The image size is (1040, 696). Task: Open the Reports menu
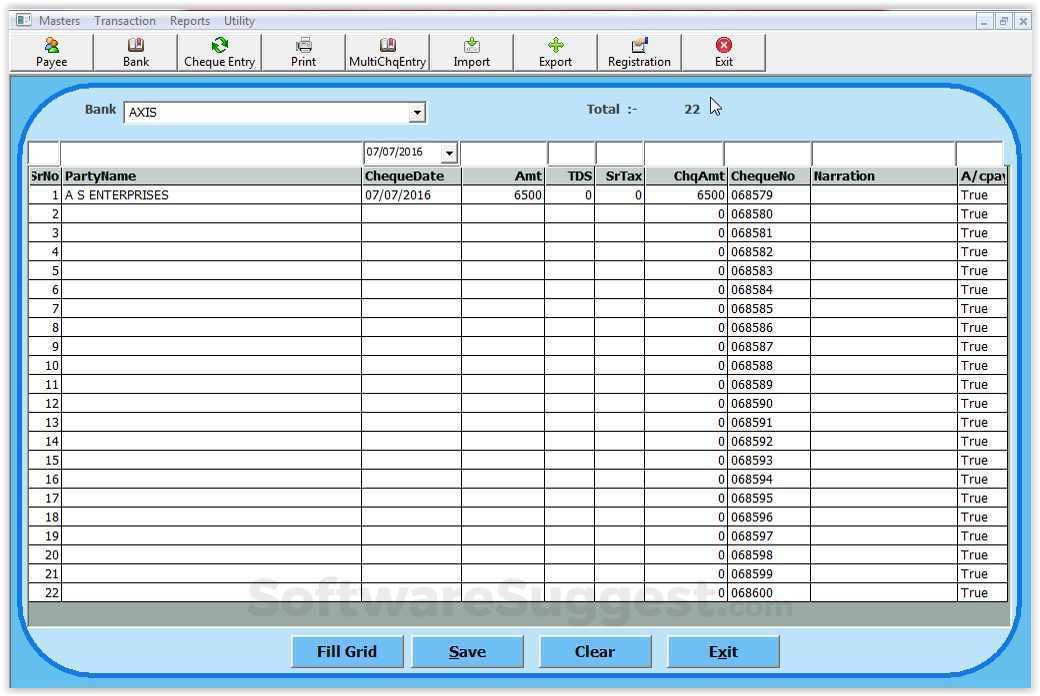[x=189, y=20]
